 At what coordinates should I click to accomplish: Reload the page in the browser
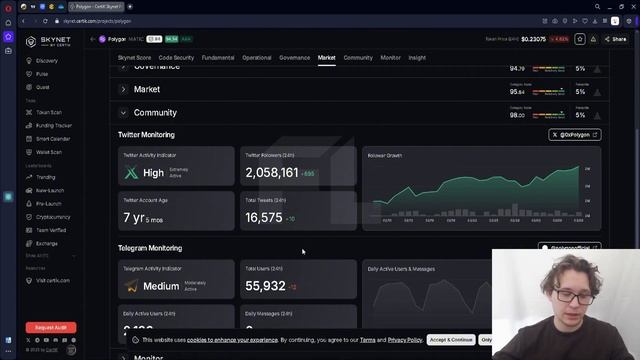coord(45,21)
